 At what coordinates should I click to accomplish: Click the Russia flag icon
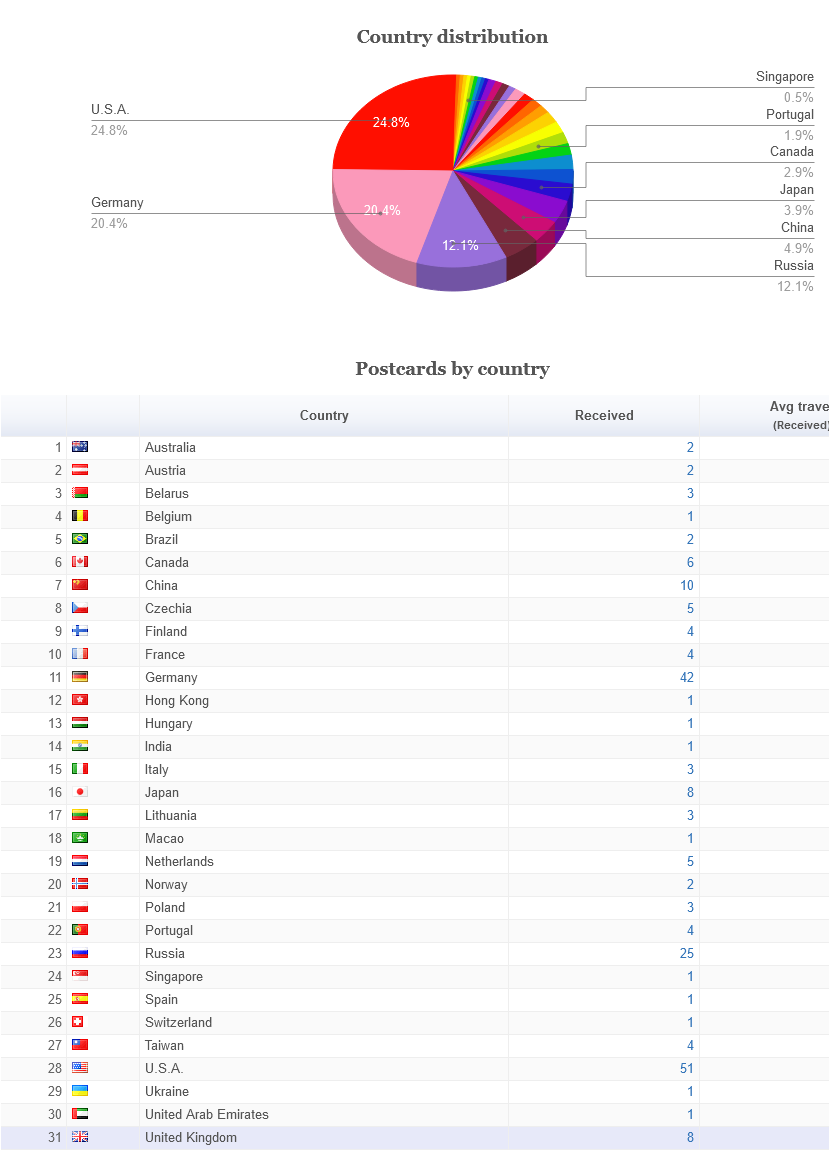80,953
